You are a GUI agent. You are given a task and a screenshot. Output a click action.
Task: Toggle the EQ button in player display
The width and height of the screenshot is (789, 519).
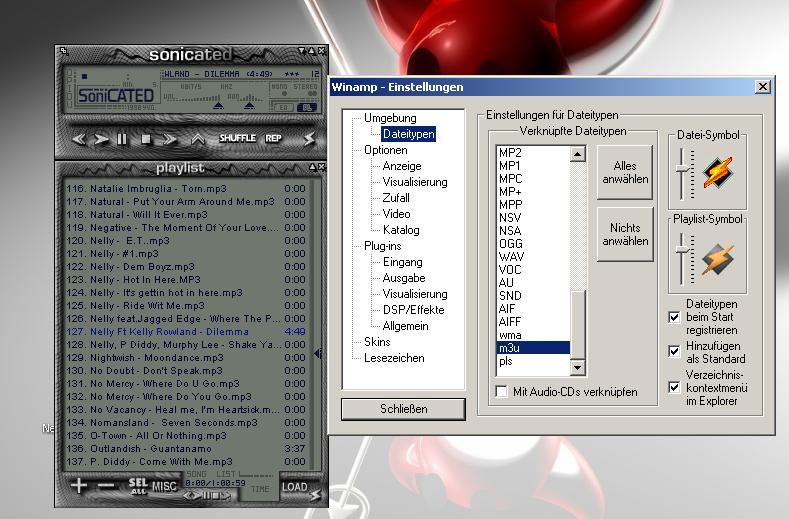click(283, 107)
